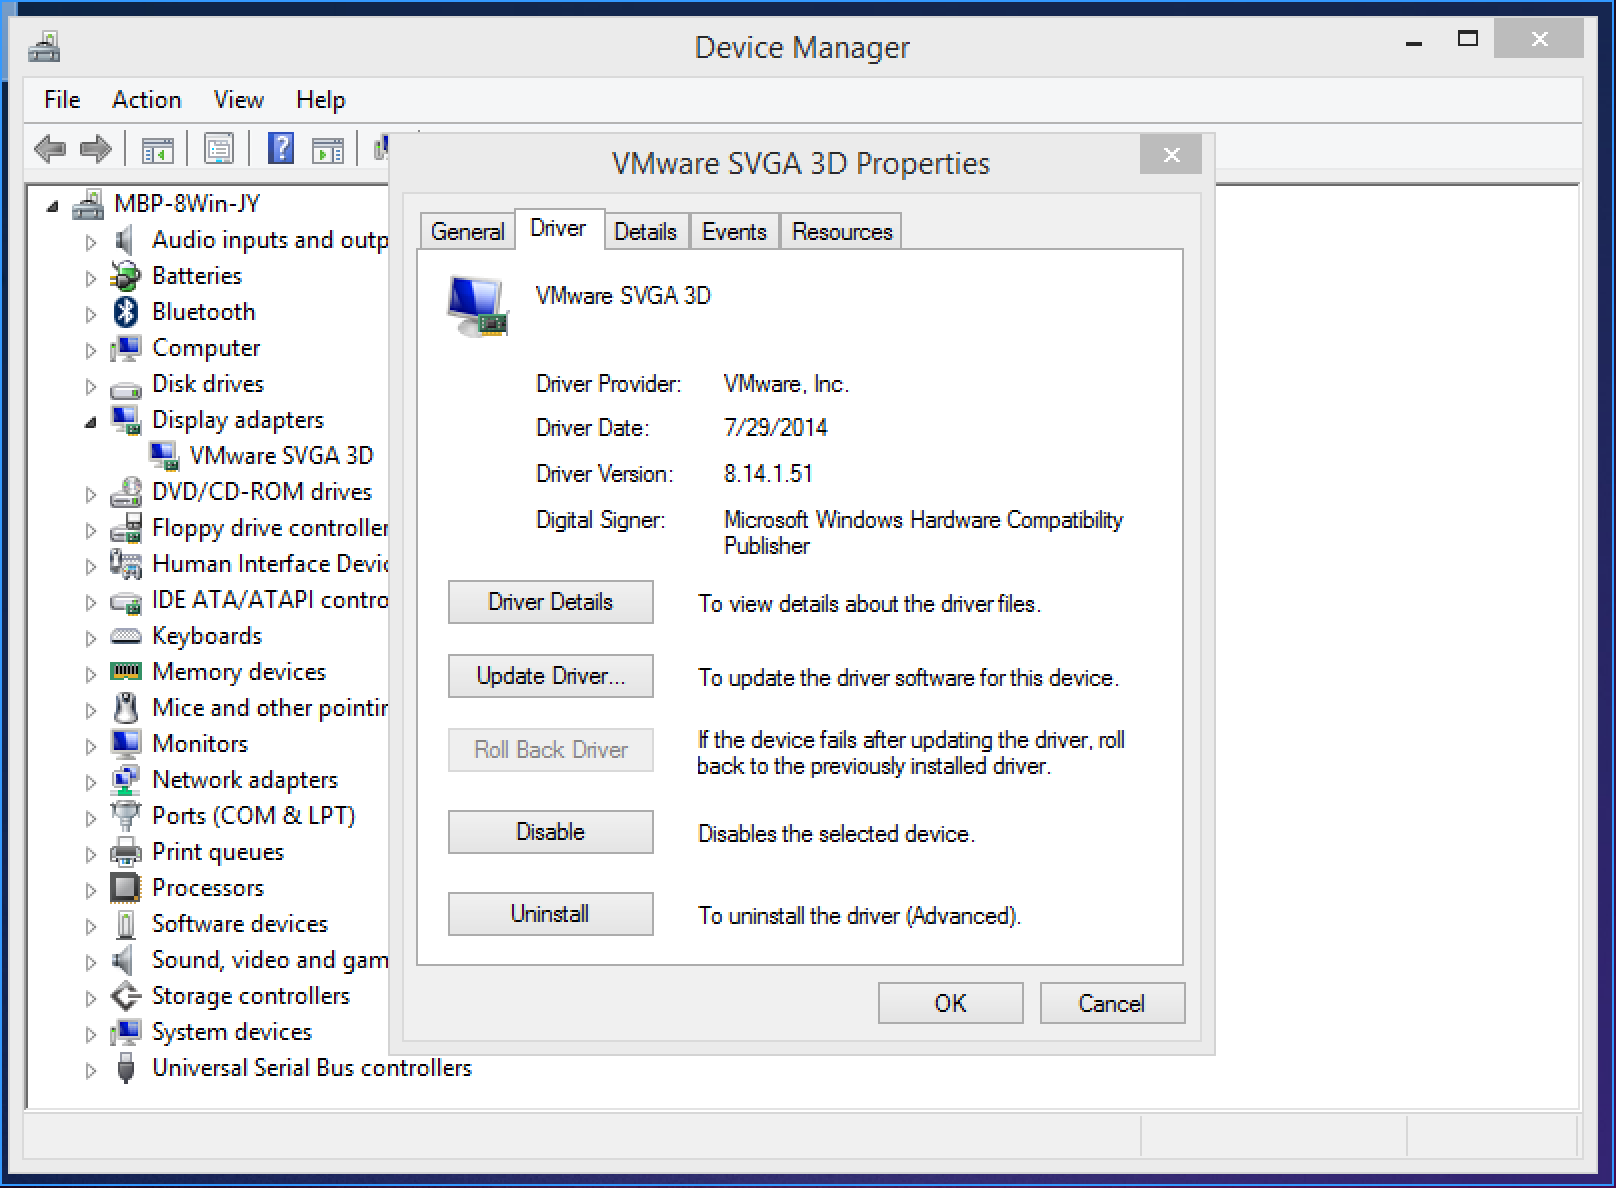This screenshot has height=1188, width=1616.
Task: Expand the Computer category
Action: (x=91, y=350)
